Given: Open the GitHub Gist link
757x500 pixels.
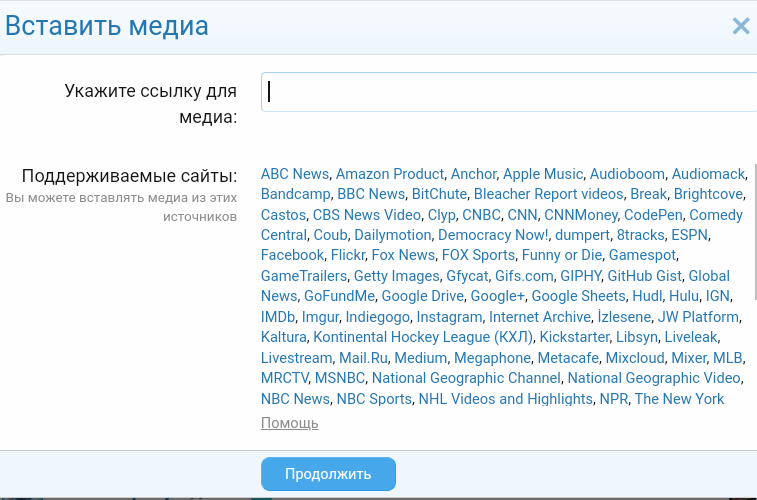Looking at the screenshot, I should coord(644,276).
